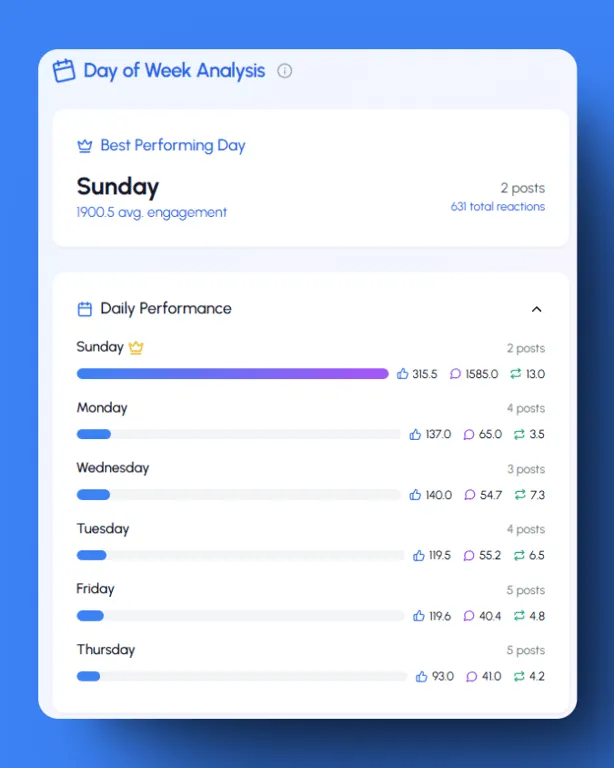Screen dimensions: 614x768
Task: Click Monday's engagement progress bar
Action: (x=238, y=435)
